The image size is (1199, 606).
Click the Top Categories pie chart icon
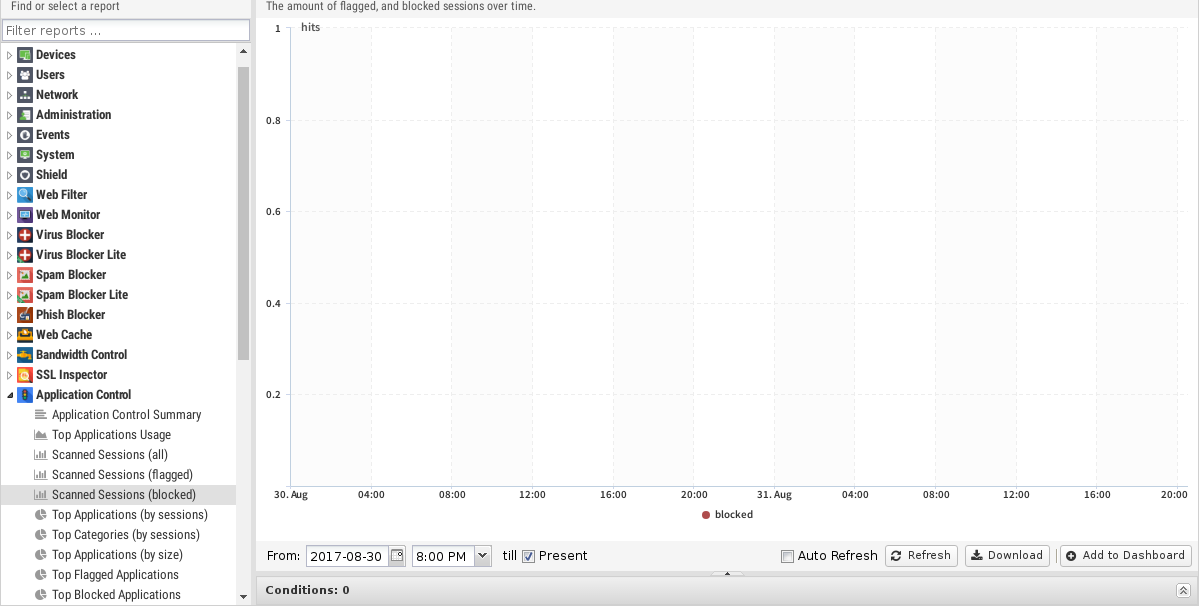point(41,535)
